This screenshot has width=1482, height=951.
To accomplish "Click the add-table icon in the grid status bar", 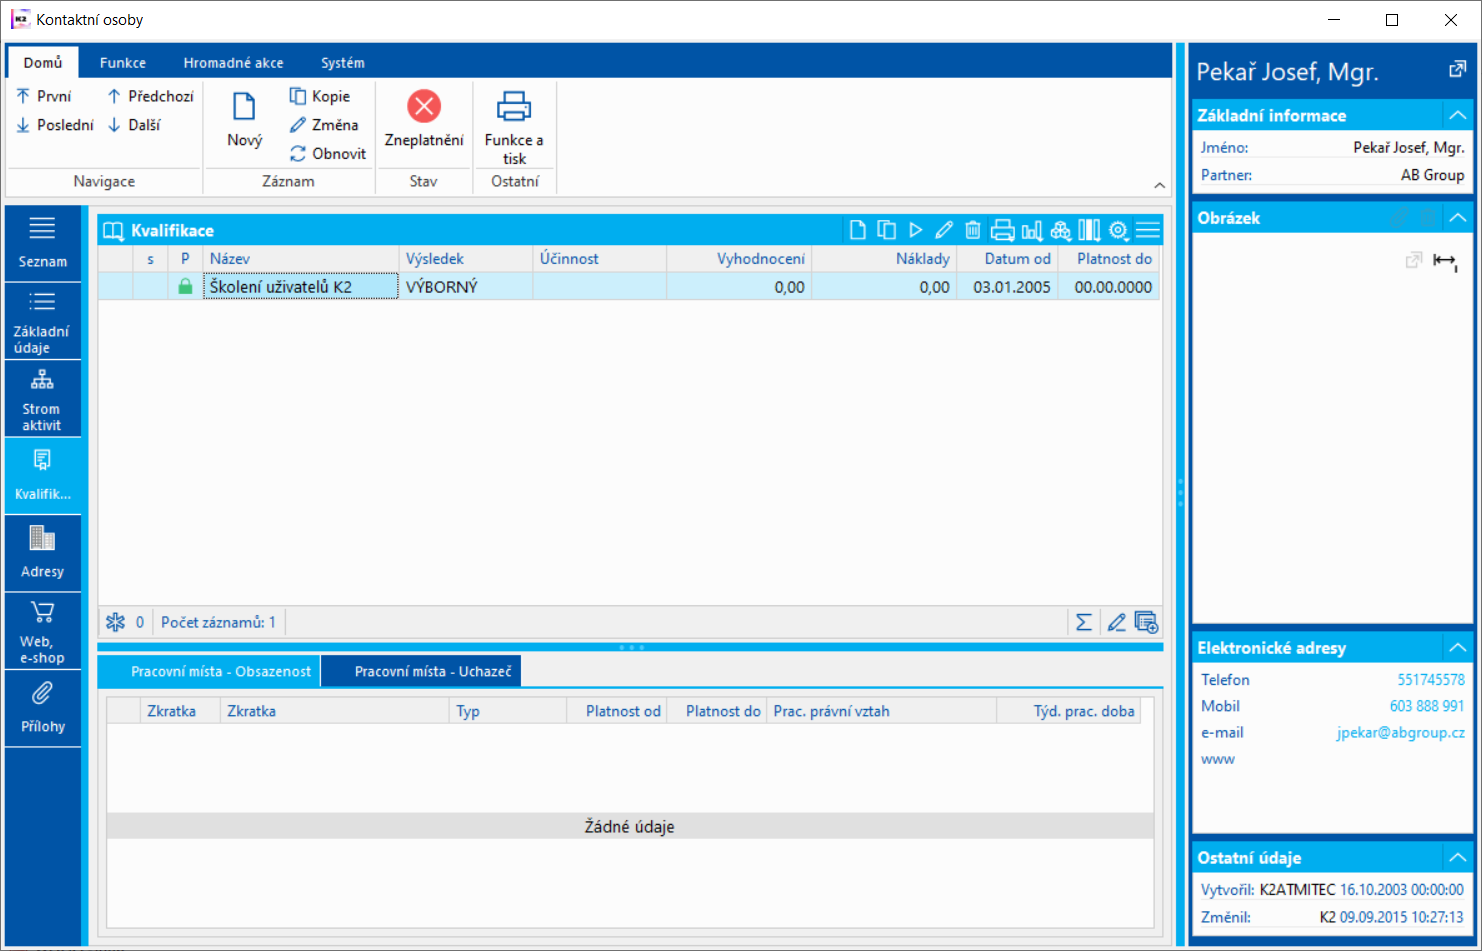I will click(1147, 623).
